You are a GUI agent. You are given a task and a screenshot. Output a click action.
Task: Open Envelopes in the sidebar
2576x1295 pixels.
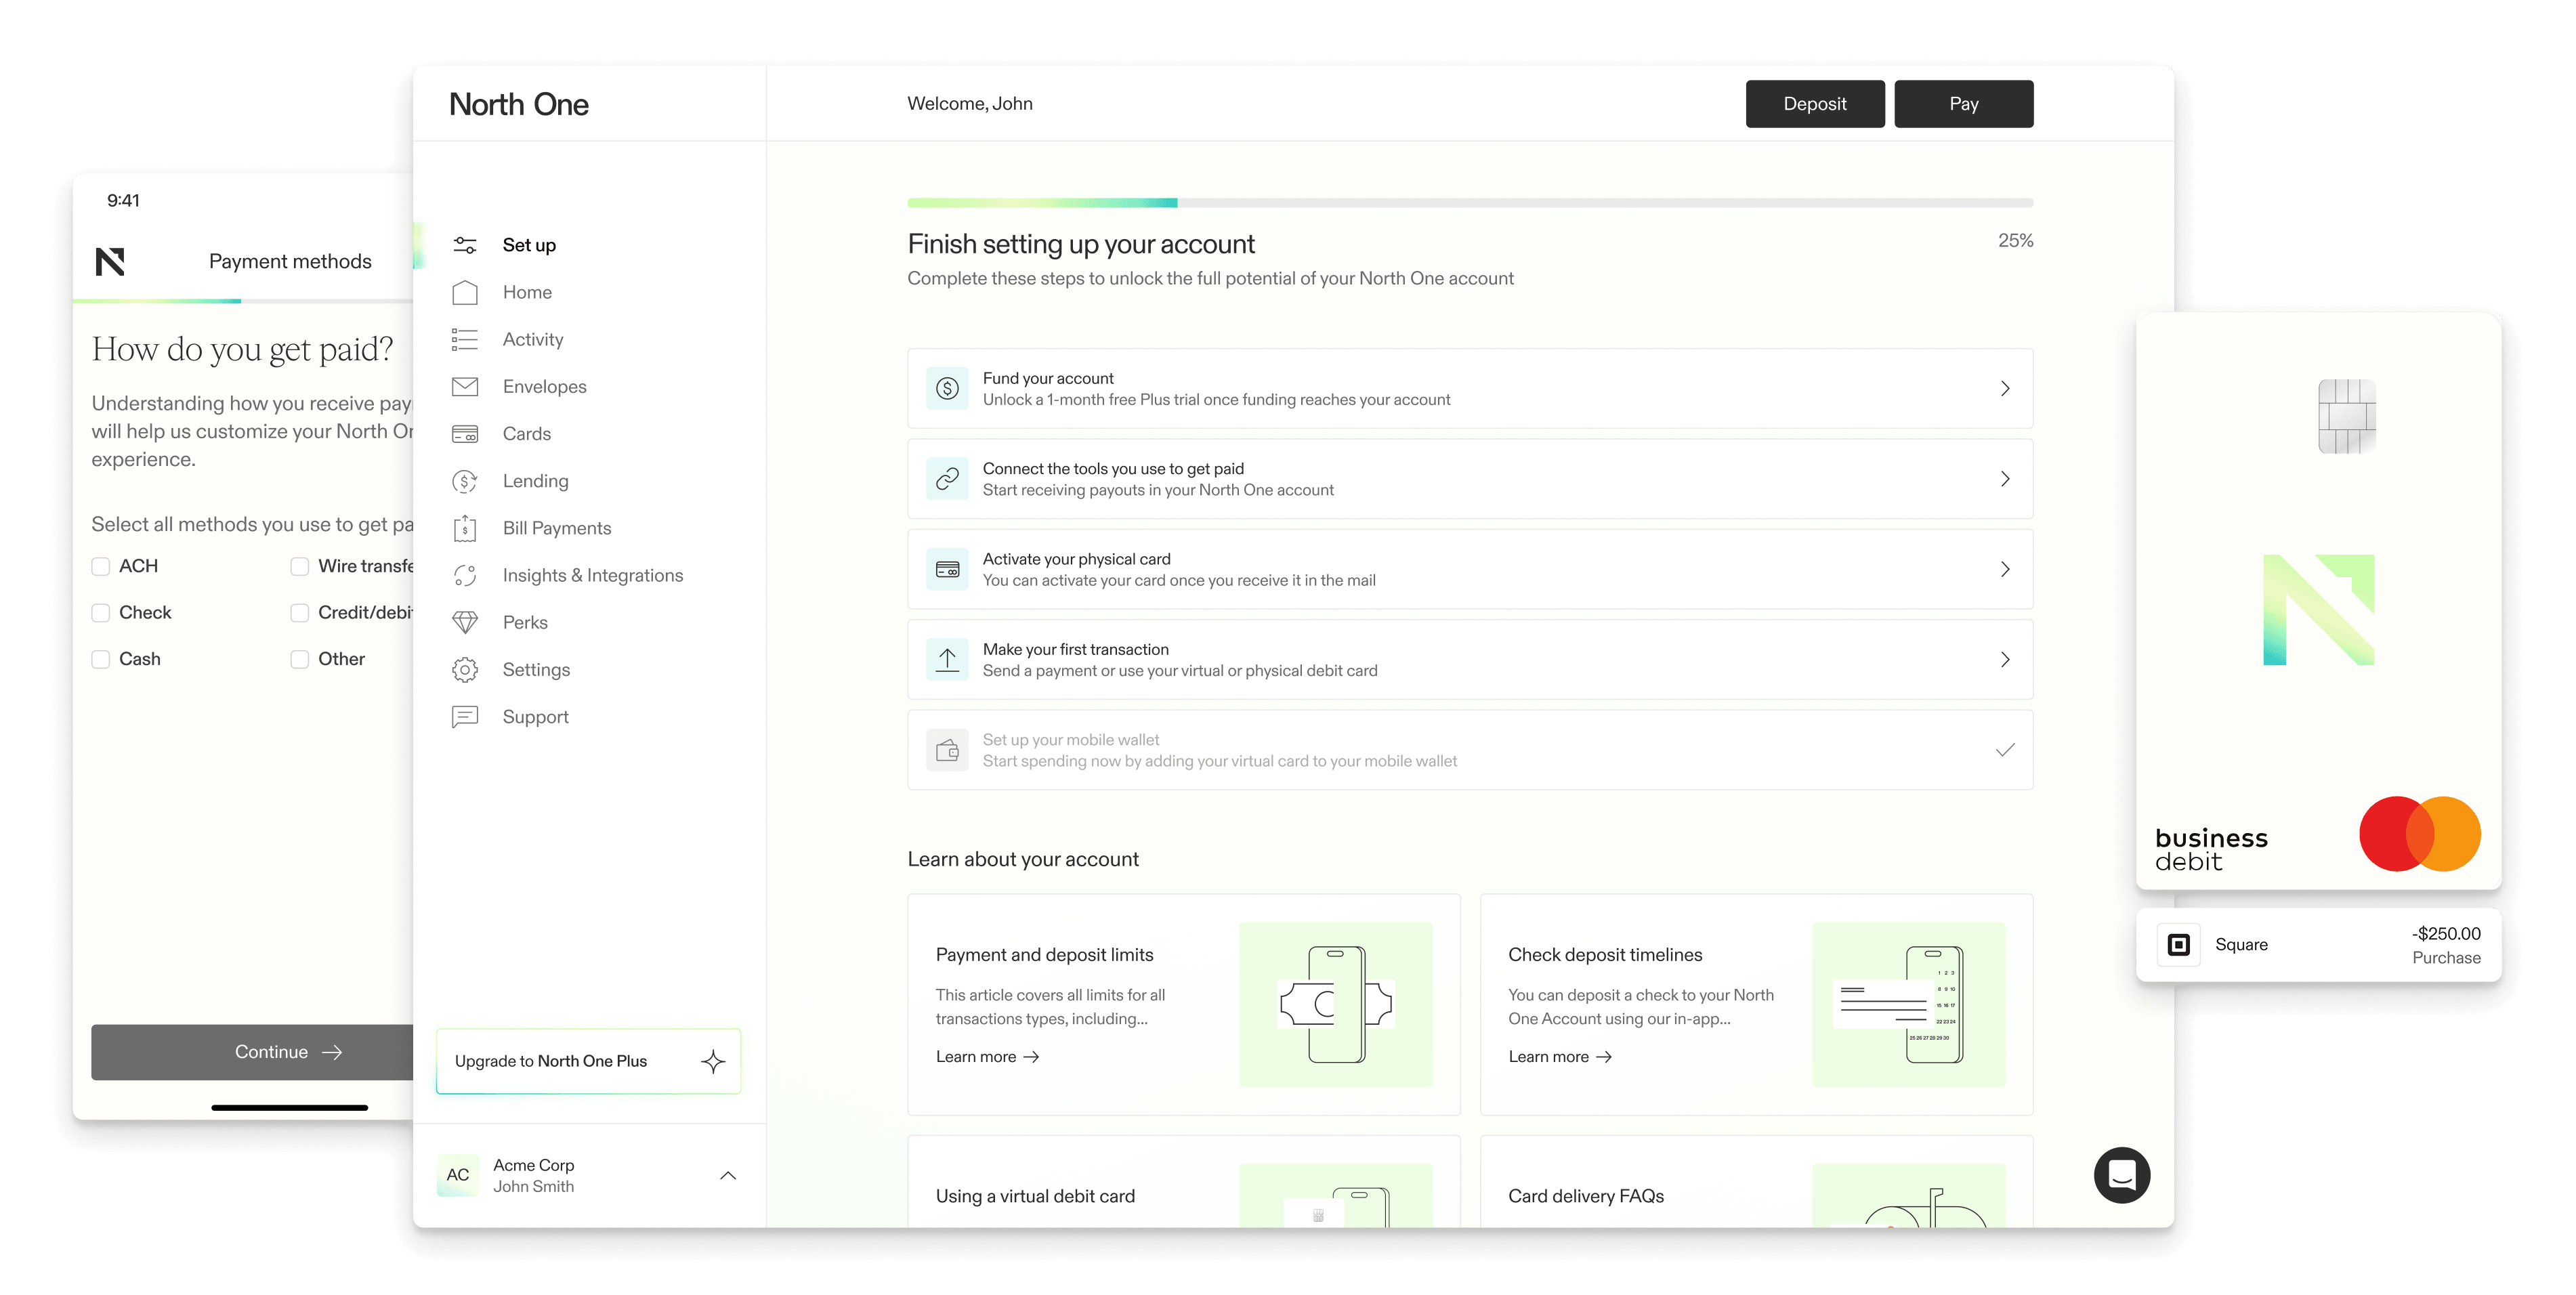[x=545, y=386]
